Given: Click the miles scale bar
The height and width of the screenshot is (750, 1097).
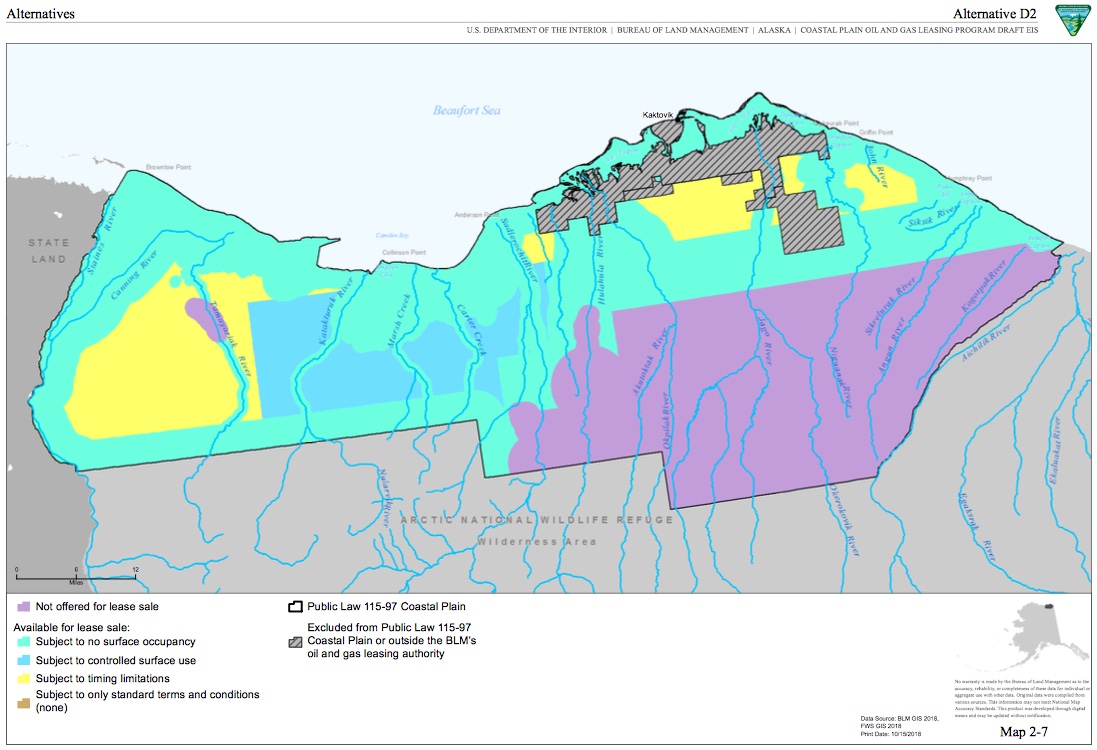Looking at the screenshot, I should (76, 576).
